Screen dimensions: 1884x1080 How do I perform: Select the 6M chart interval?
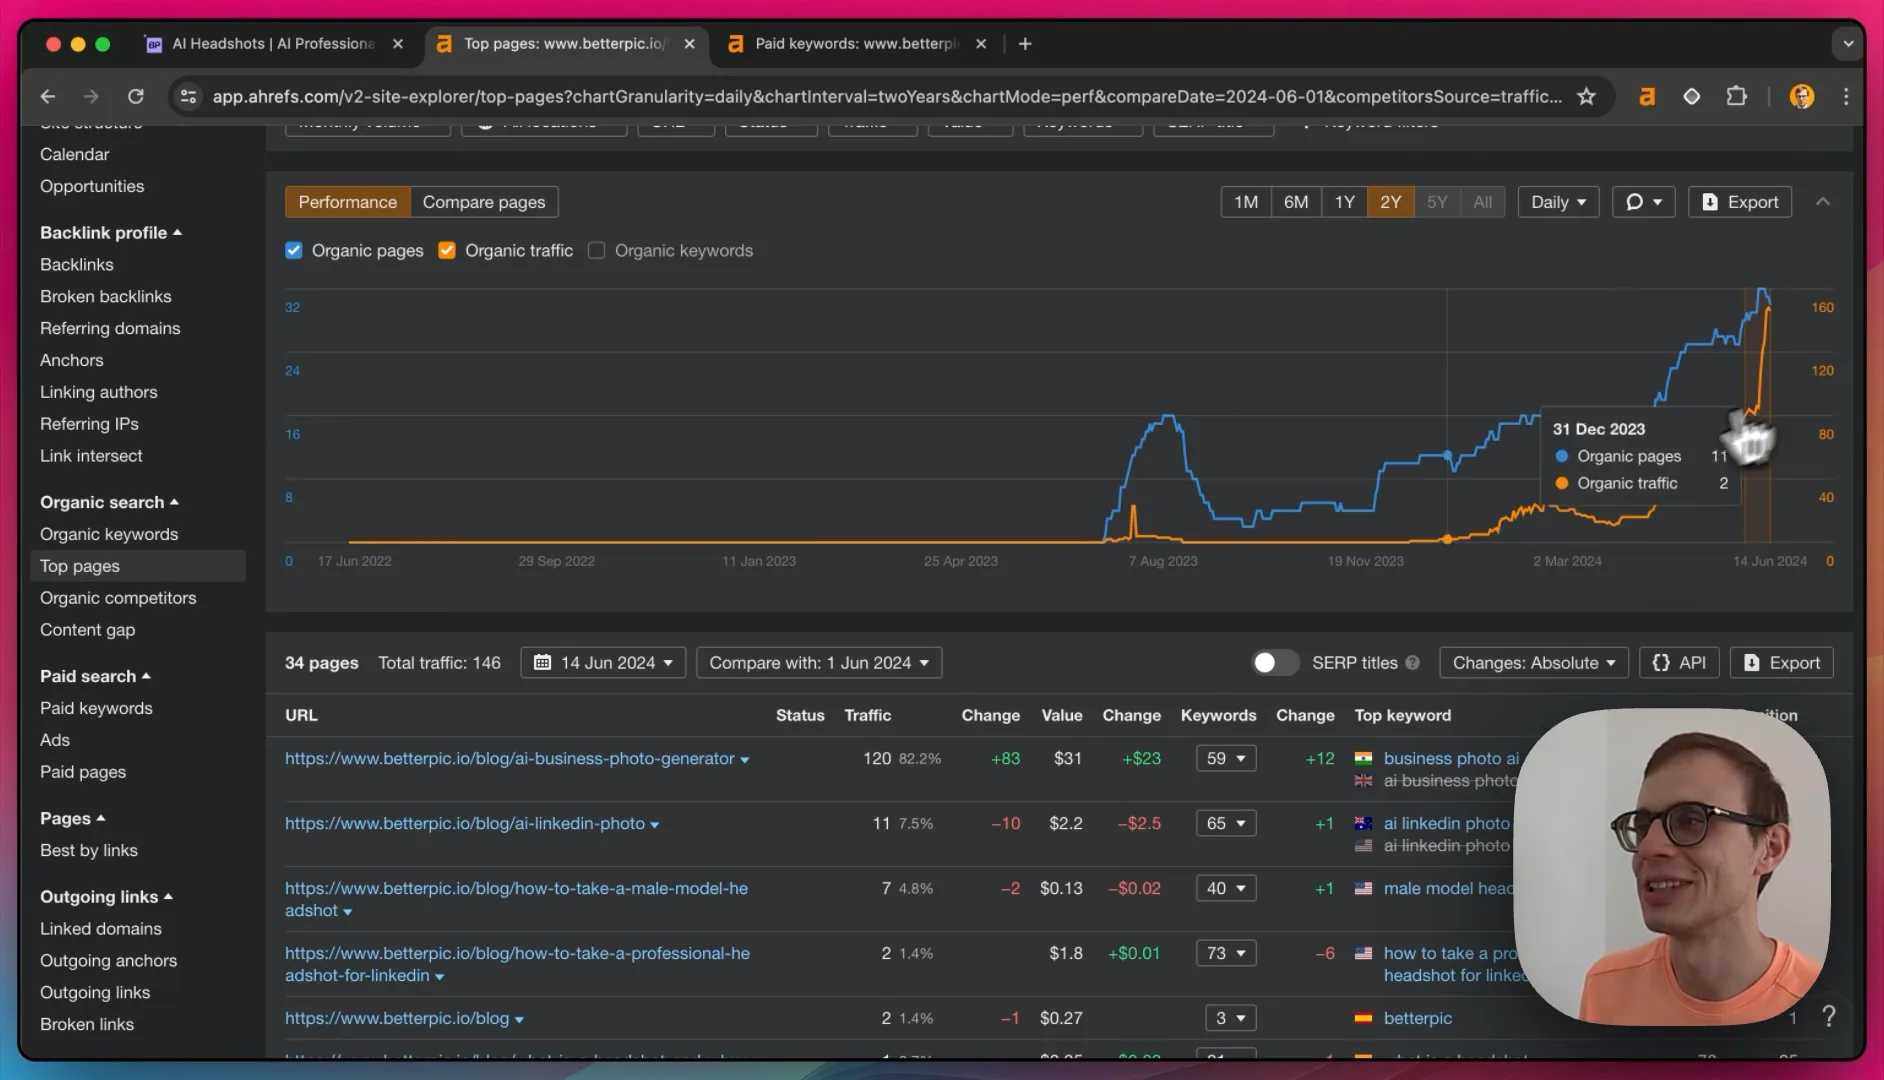[x=1296, y=202]
